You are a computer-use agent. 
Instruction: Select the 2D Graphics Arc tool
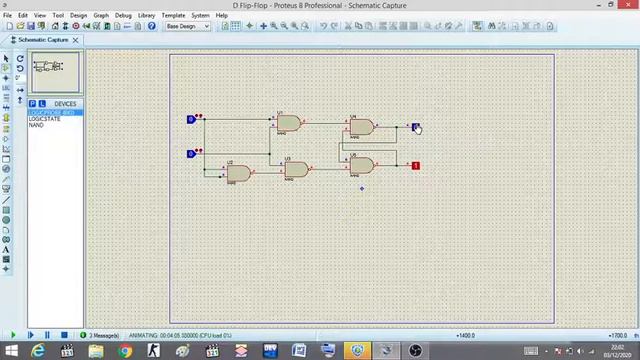click(6, 230)
